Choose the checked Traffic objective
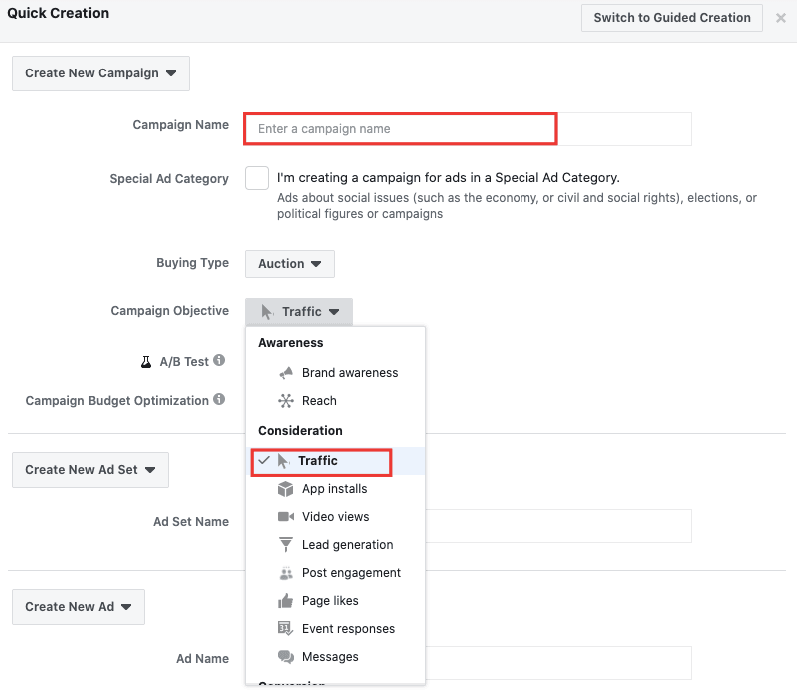Viewport: 797px width, 692px height. [335, 461]
